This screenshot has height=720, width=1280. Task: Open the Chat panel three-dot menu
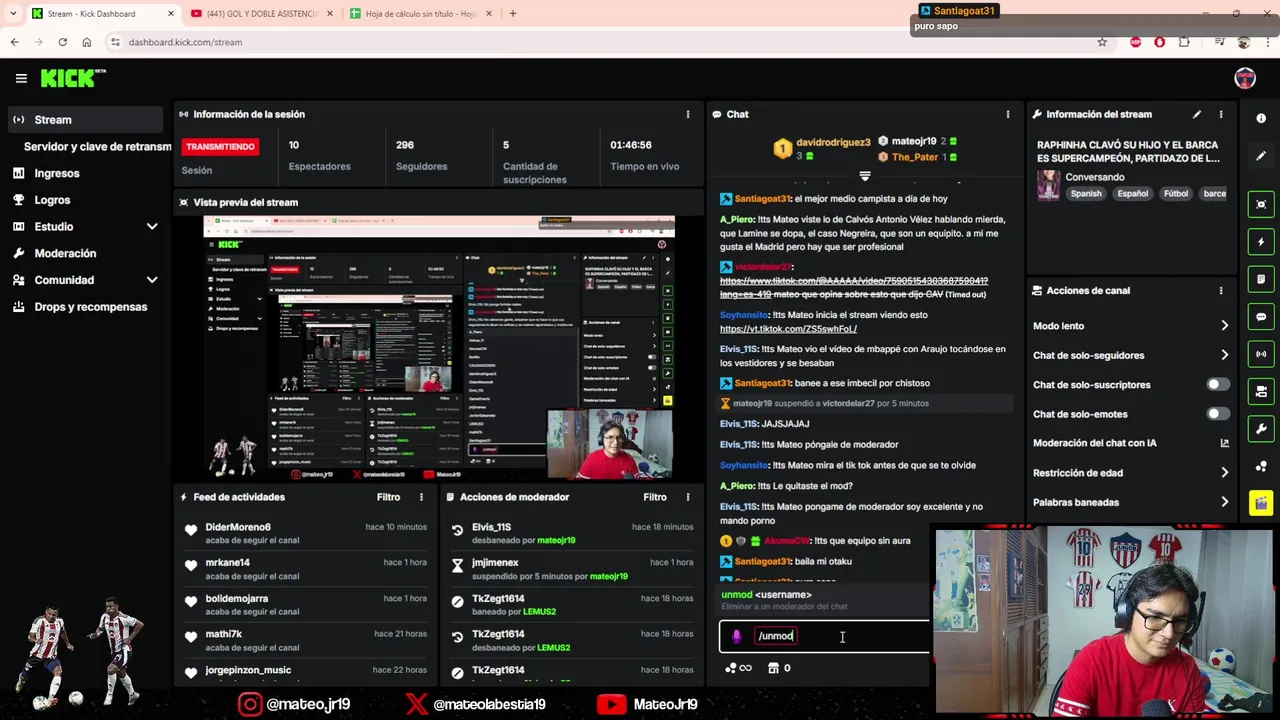pyautogui.click(x=1008, y=114)
